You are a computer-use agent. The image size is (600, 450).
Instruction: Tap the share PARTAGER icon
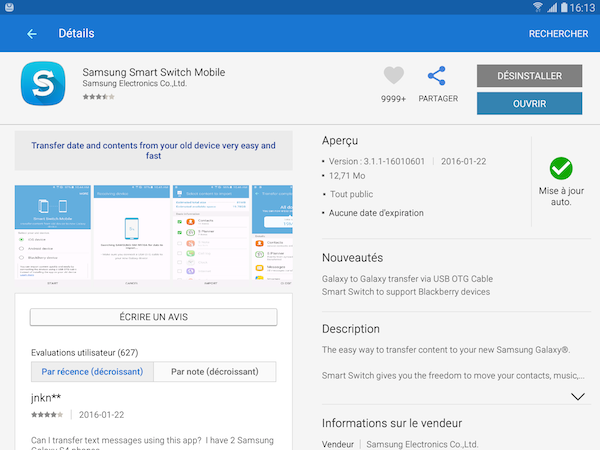(437, 76)
